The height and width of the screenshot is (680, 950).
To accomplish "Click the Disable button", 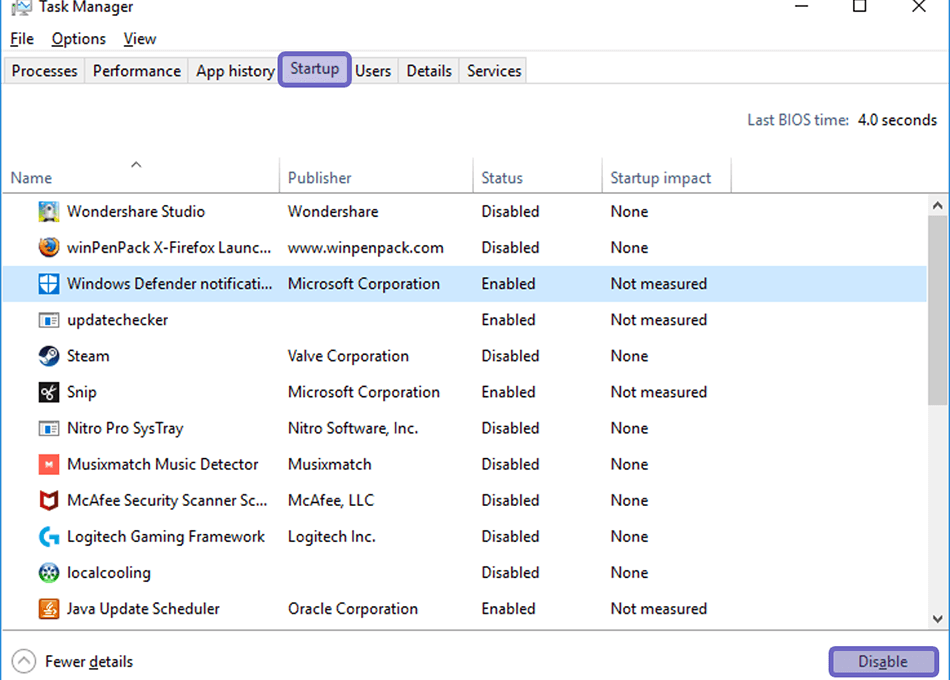I will click(883, 661).
